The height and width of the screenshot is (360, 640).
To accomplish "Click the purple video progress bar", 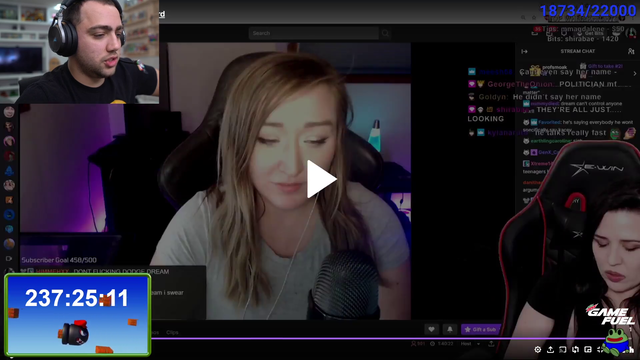I will [x=378, y=338].
